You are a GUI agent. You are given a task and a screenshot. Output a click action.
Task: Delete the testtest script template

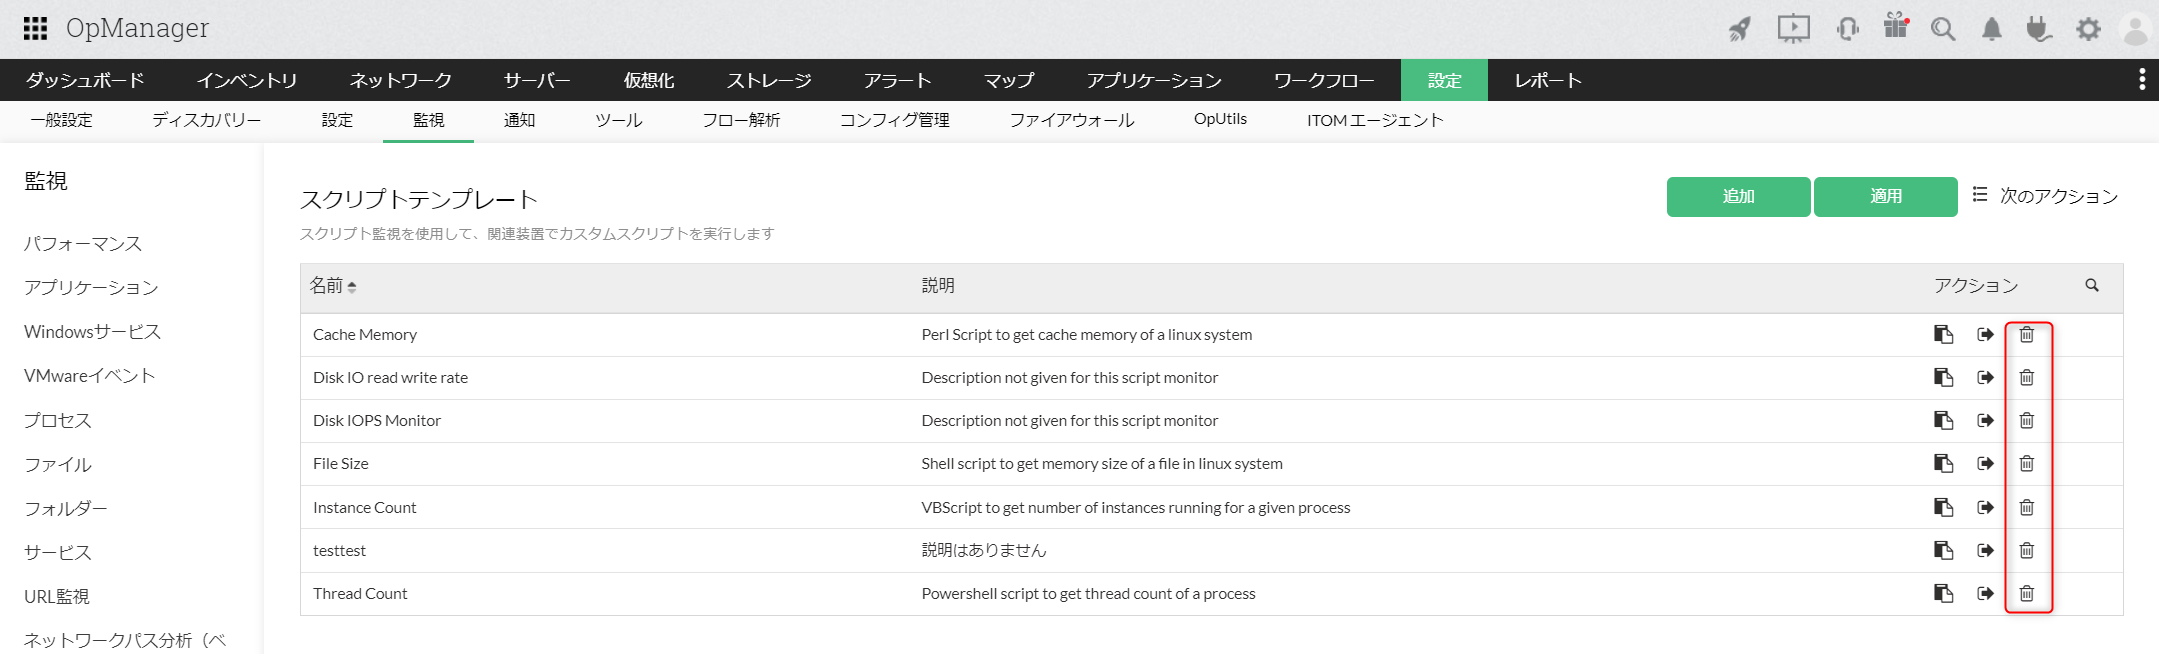tap(2026, 551)
